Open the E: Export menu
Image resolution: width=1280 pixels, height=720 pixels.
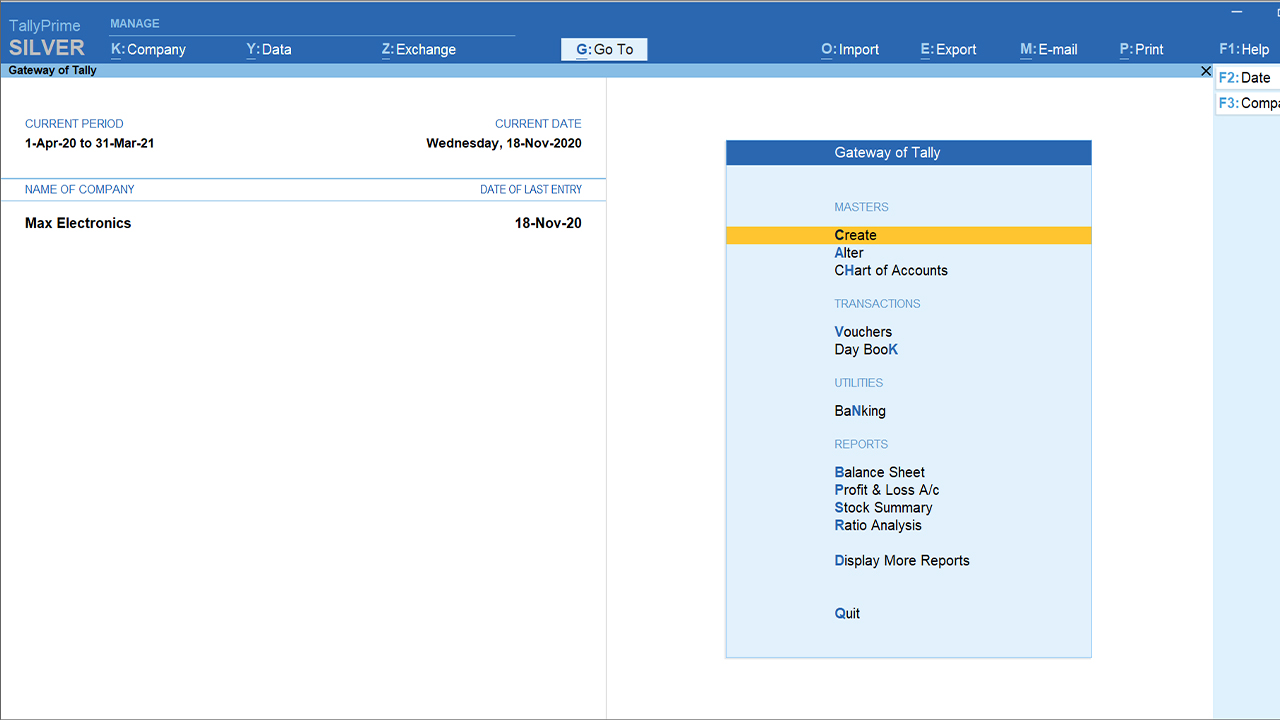(948, 49)
